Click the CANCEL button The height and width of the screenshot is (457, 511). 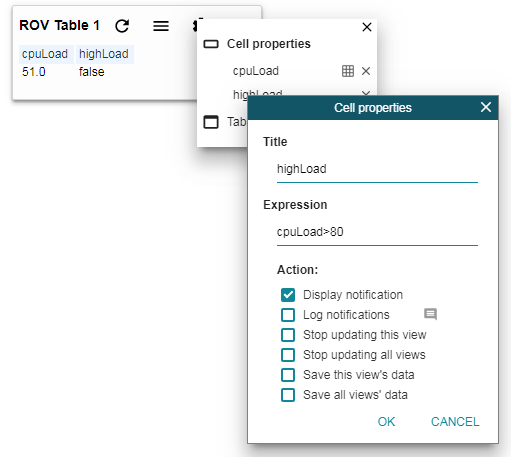(455, 422)
